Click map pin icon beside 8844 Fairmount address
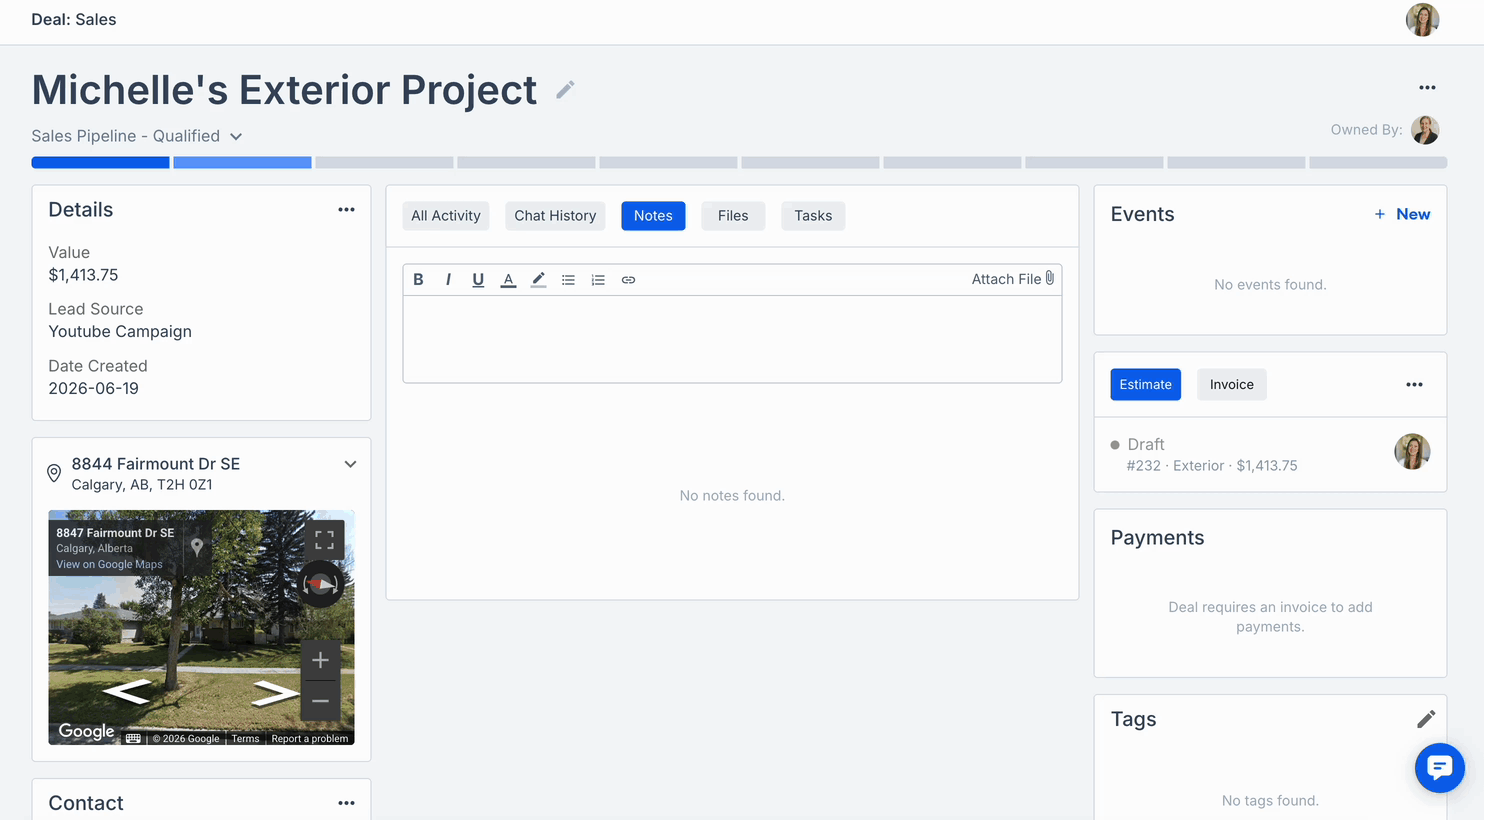Screen dimensions: 1485x820 54,473
